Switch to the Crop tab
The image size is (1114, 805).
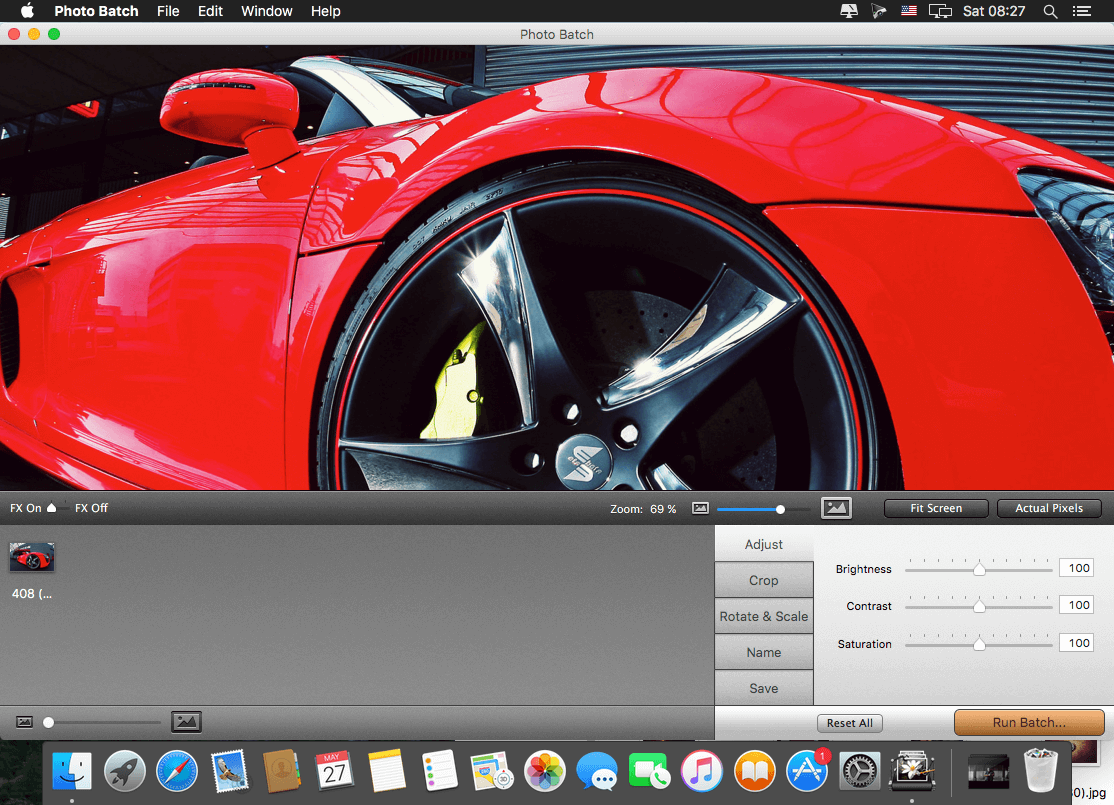pyautogui.click(x=764, y=580)
